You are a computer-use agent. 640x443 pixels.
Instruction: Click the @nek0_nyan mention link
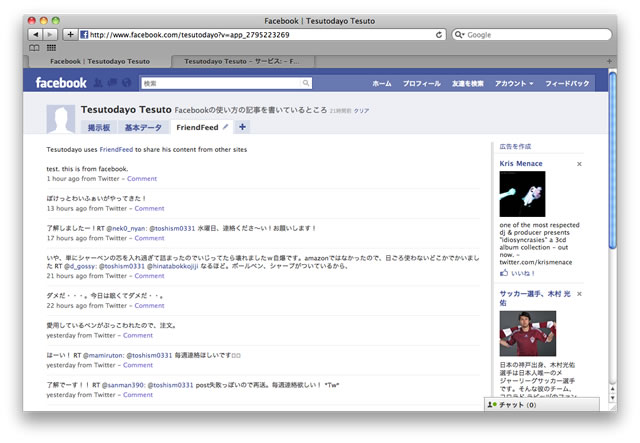pos(127,228)
